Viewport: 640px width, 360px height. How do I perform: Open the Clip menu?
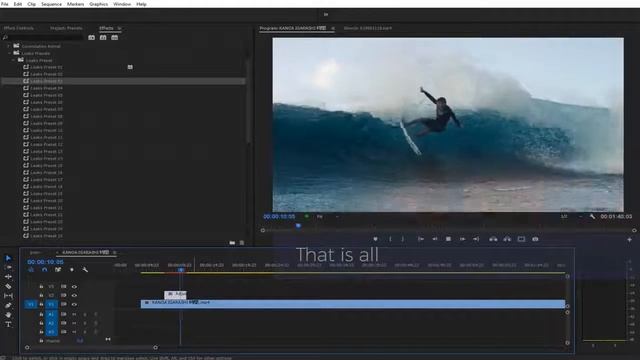pos(31,4)
